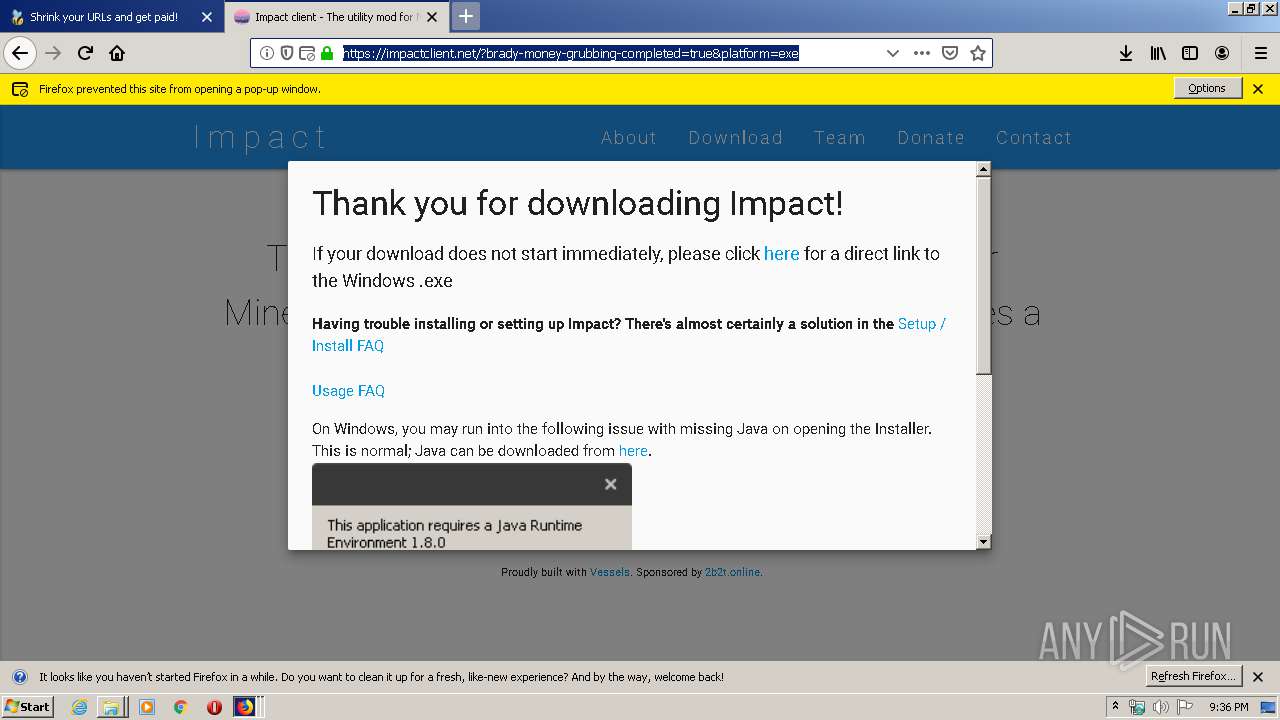The height and width of the screenshot is (720, 1280).
Task: Open media player taskbar icon
Action: 147,707
